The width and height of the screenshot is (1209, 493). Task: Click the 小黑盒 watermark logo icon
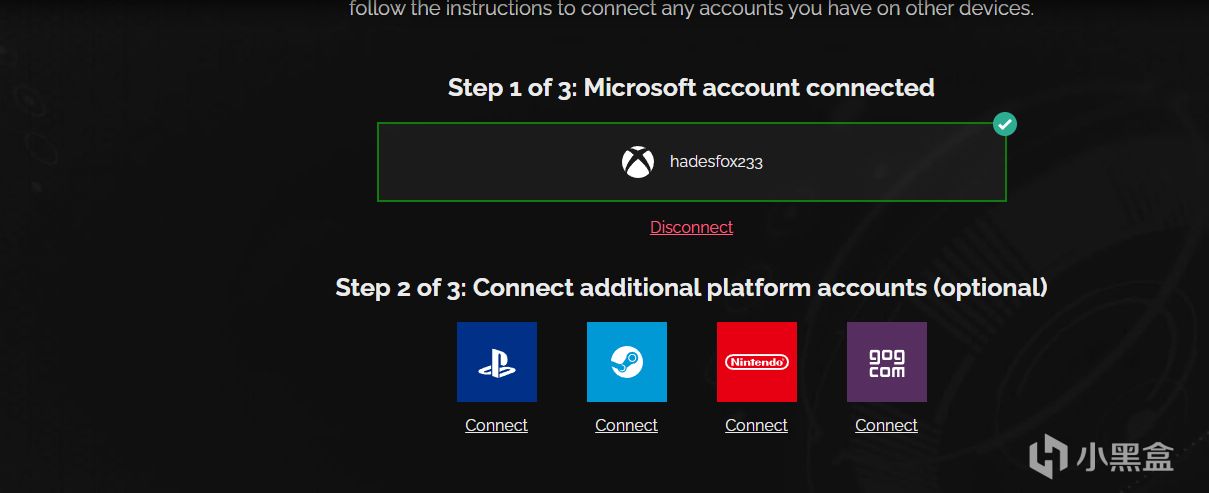tap(1047, 457)
